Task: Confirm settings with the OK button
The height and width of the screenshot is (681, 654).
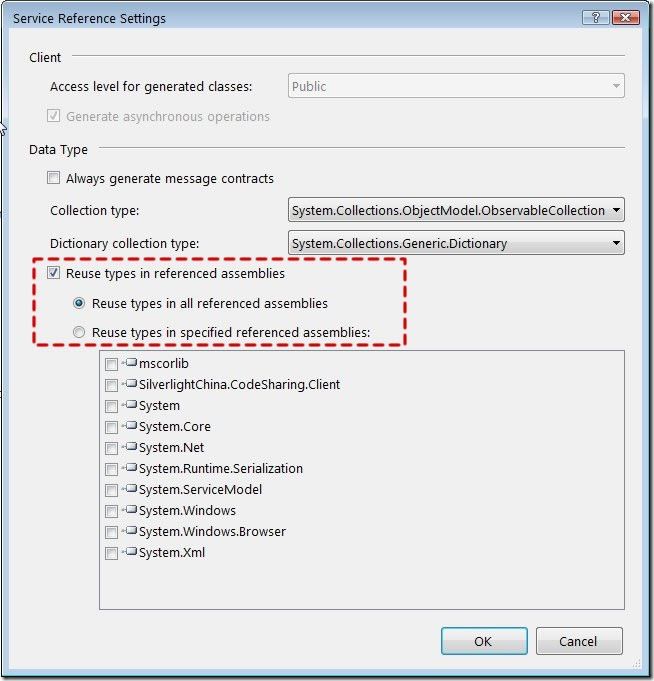Action: point(484,641)
